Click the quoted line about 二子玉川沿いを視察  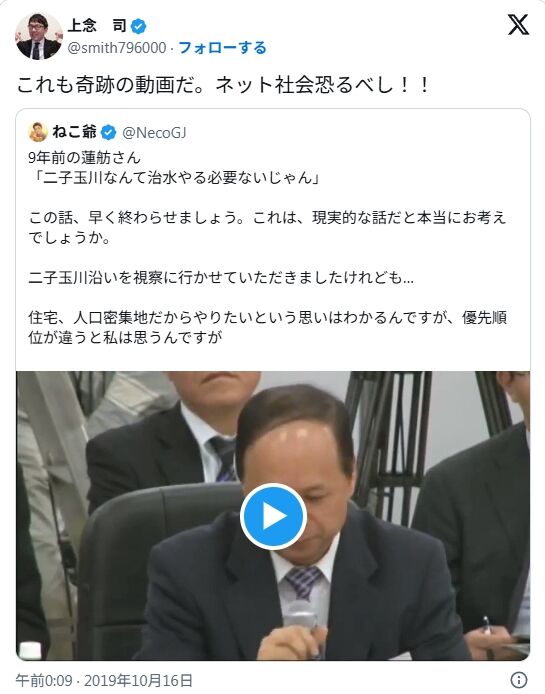click(221, 278)
